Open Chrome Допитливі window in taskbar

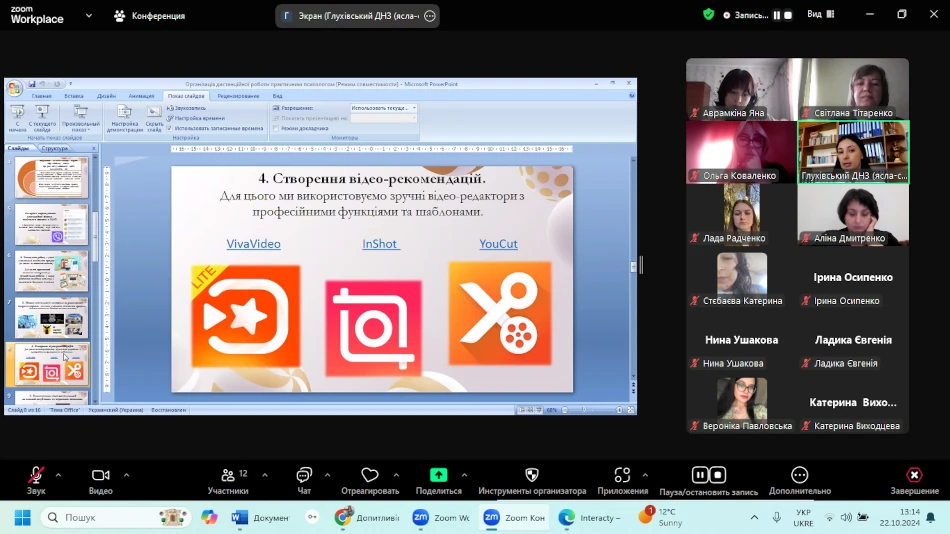tap(367, 518)
